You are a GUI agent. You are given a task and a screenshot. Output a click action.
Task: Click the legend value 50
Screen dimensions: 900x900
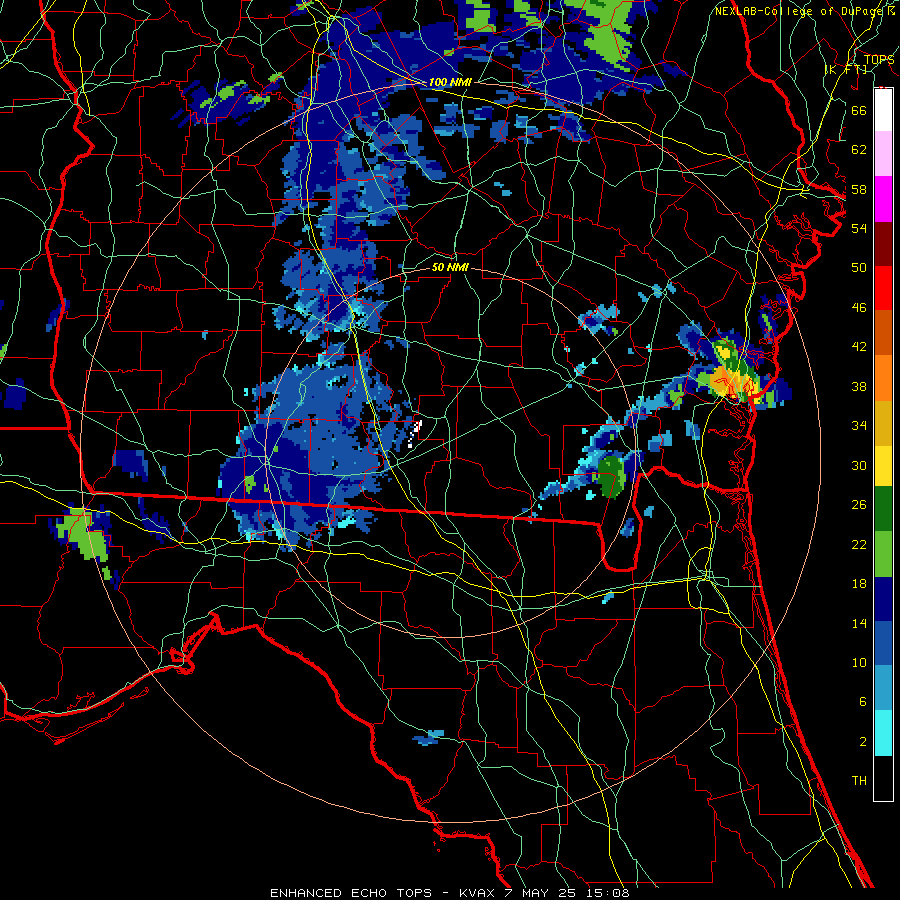[859, 268]
